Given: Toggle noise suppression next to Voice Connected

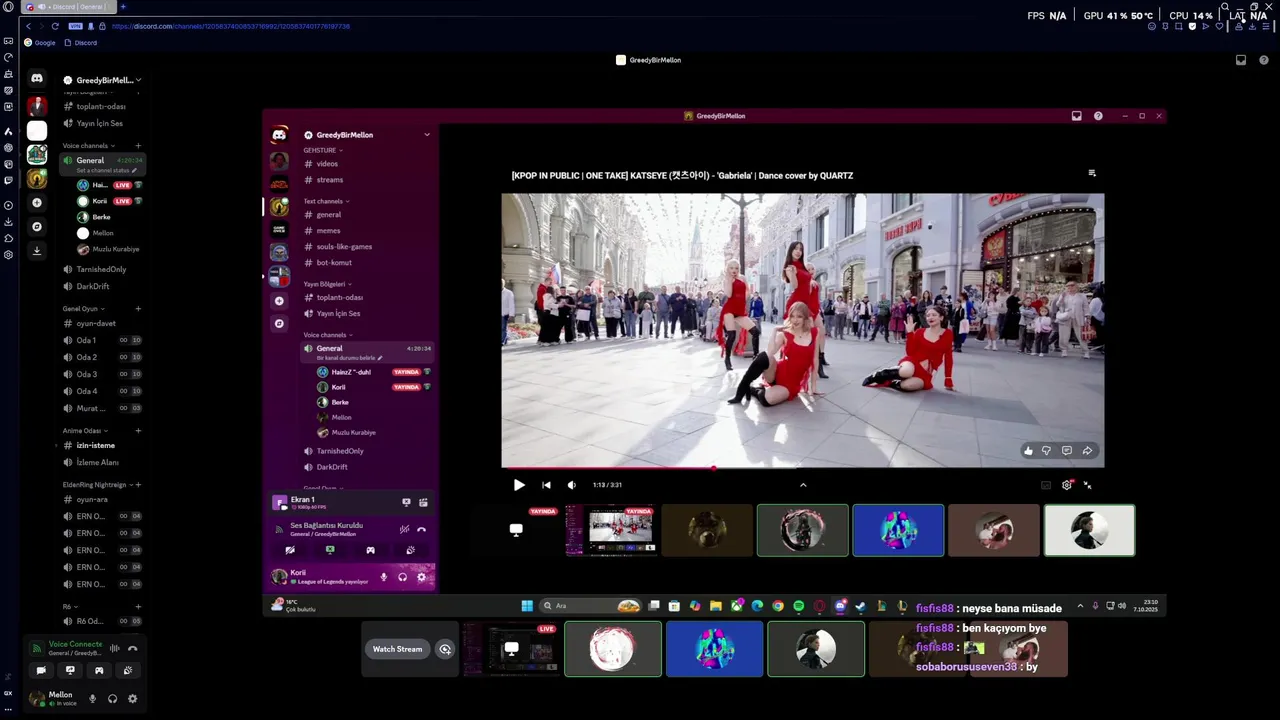Looking at the screenshot, I should coord(114,648).
